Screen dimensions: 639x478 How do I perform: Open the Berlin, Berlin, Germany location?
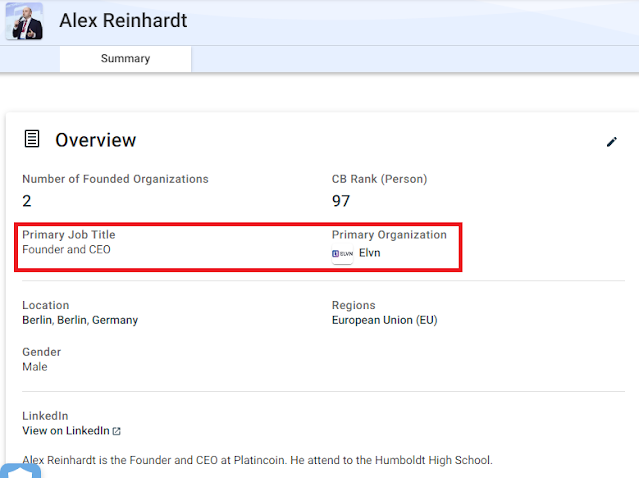tap(80, 320)
